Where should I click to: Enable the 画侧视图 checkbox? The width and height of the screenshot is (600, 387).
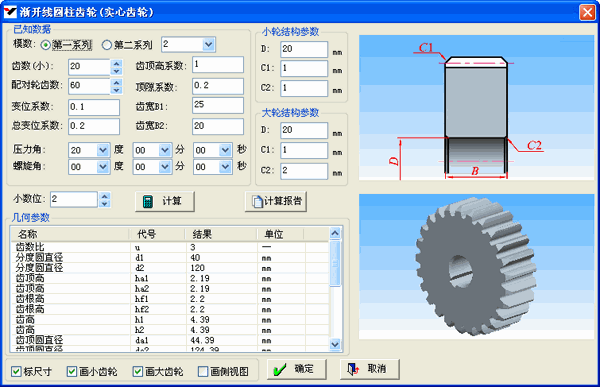coord(203,371)
